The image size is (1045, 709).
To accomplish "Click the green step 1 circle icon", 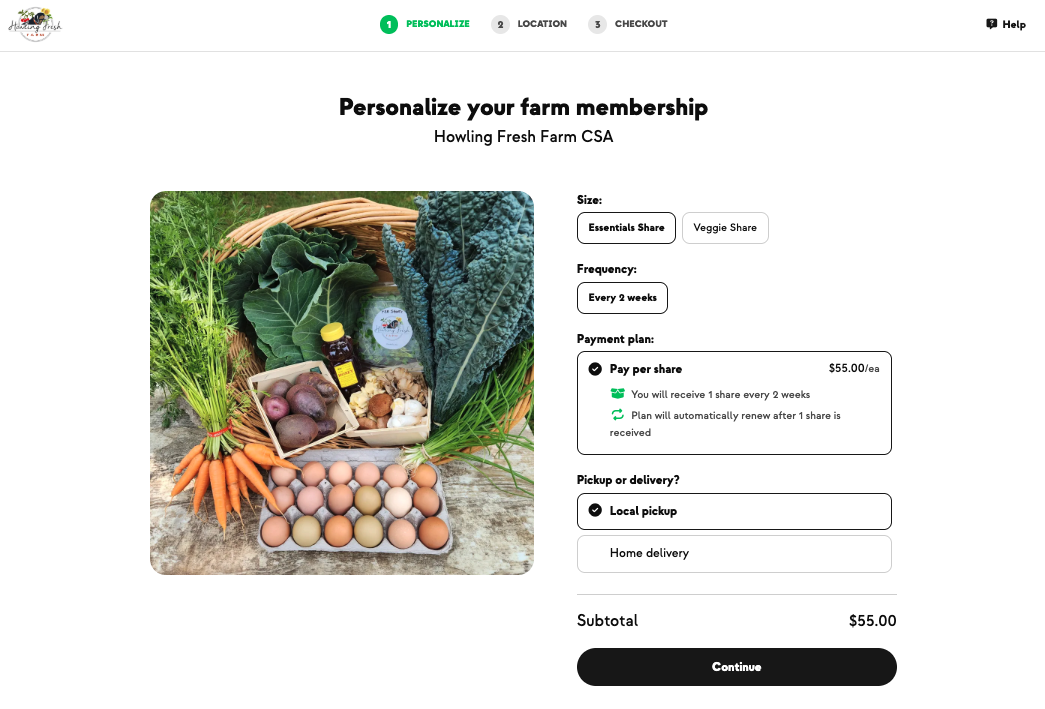I will tap(389, 25).
